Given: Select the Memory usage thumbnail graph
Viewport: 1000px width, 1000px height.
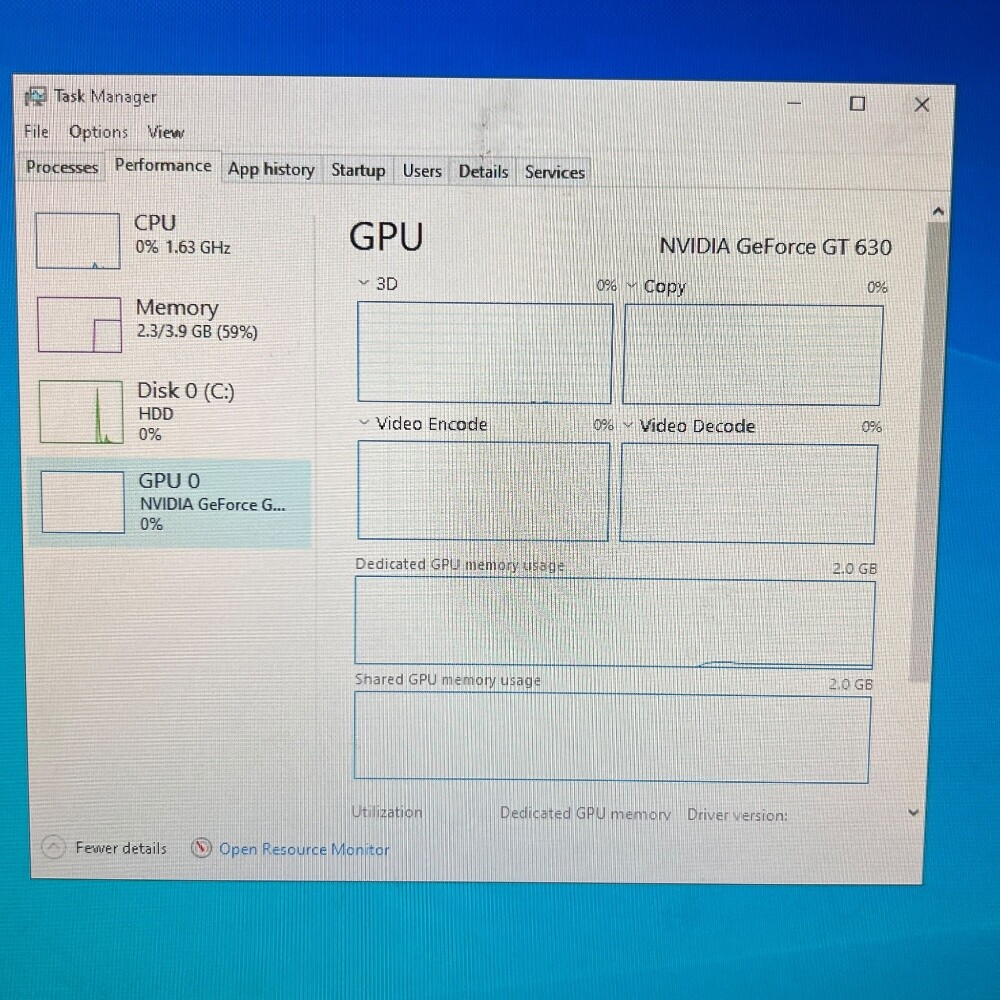Looking at the screenshot, I should tap(80, 325).
